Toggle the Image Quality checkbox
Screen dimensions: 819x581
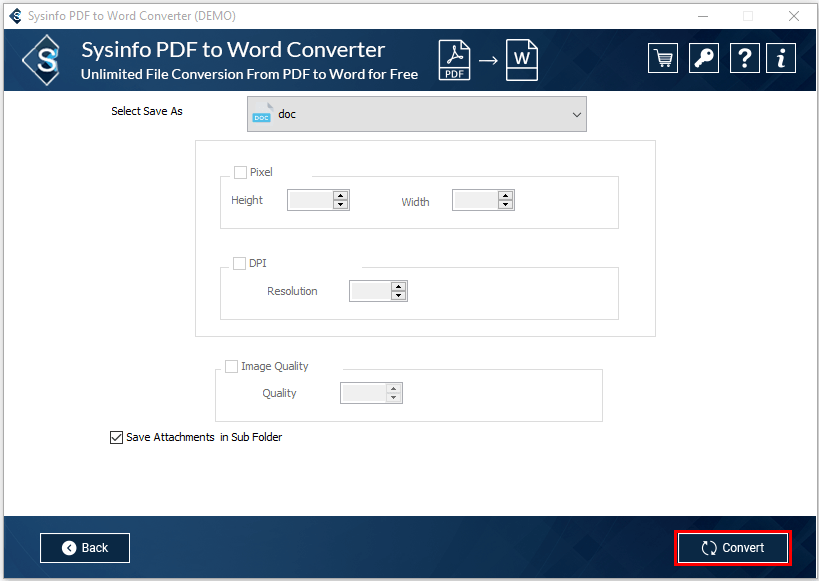(232, 366)
